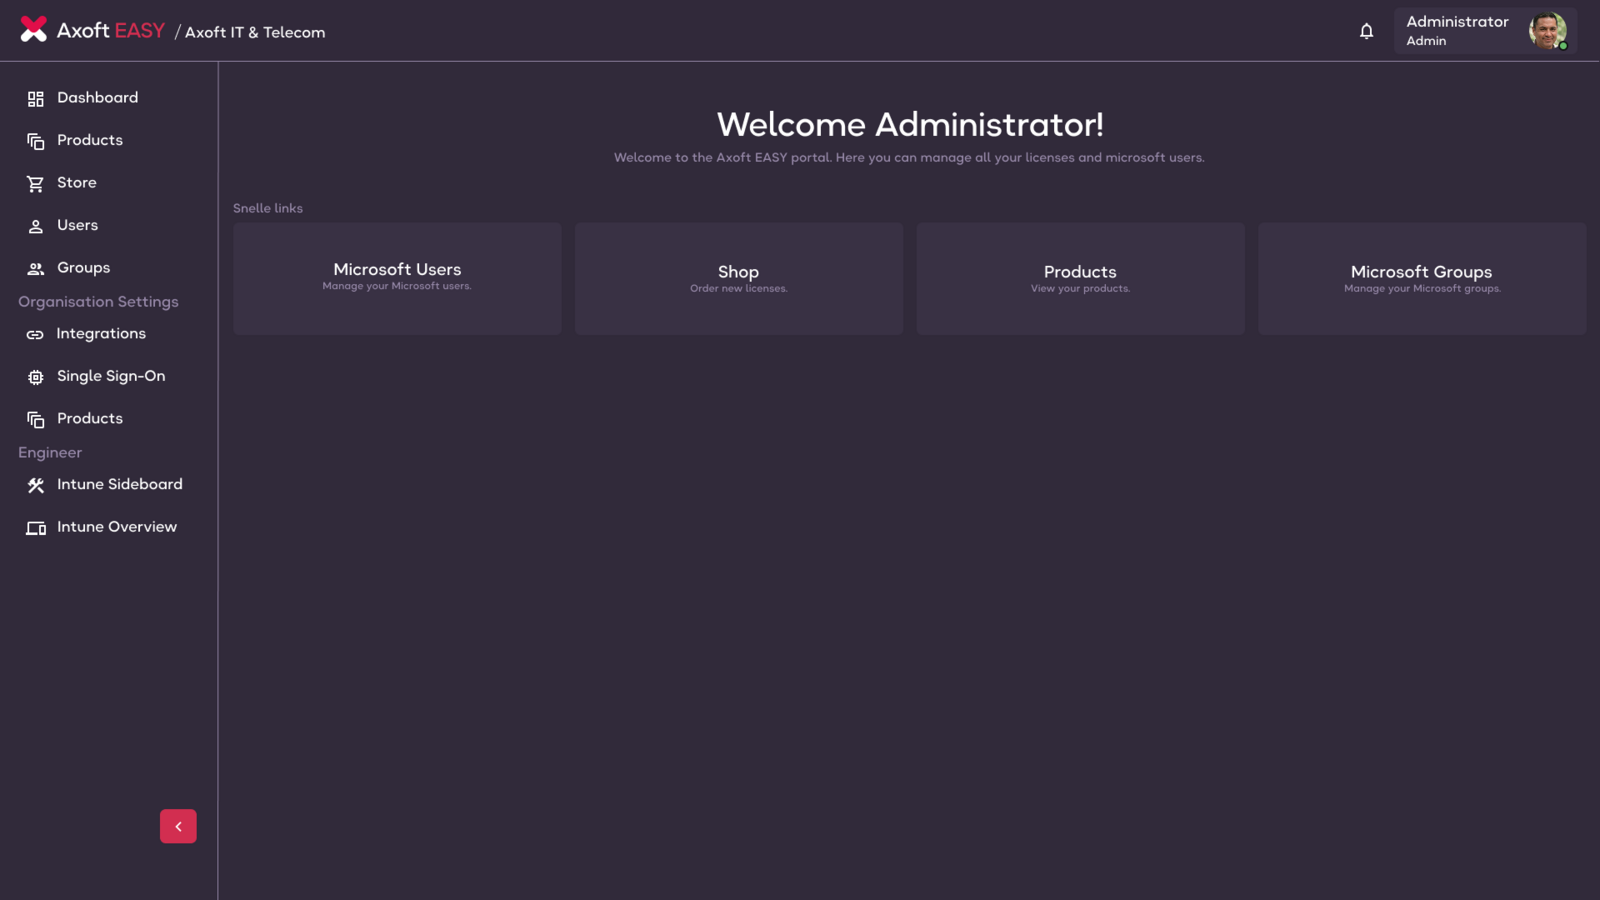Image resolution: width=1600 pixels, height=900 pixels.
Task: Click 'Manage your Microsoft groups.' subtitle
Action: (x=1422, y=289)
